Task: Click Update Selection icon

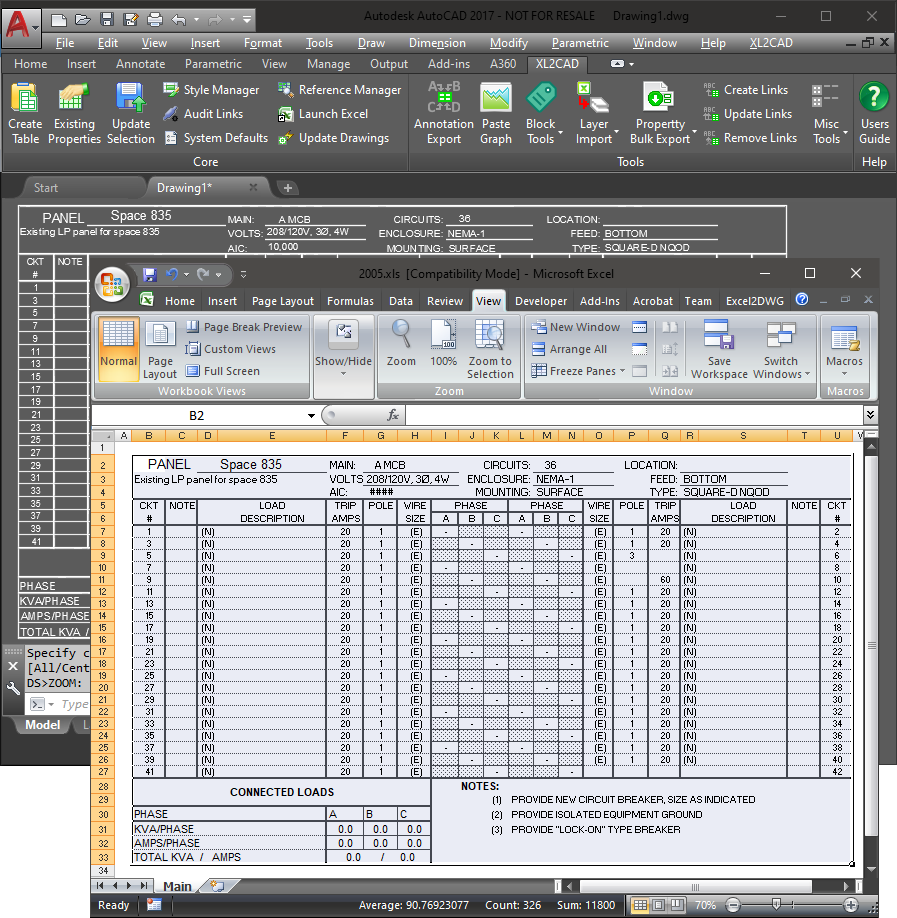Action: (131, 100)
